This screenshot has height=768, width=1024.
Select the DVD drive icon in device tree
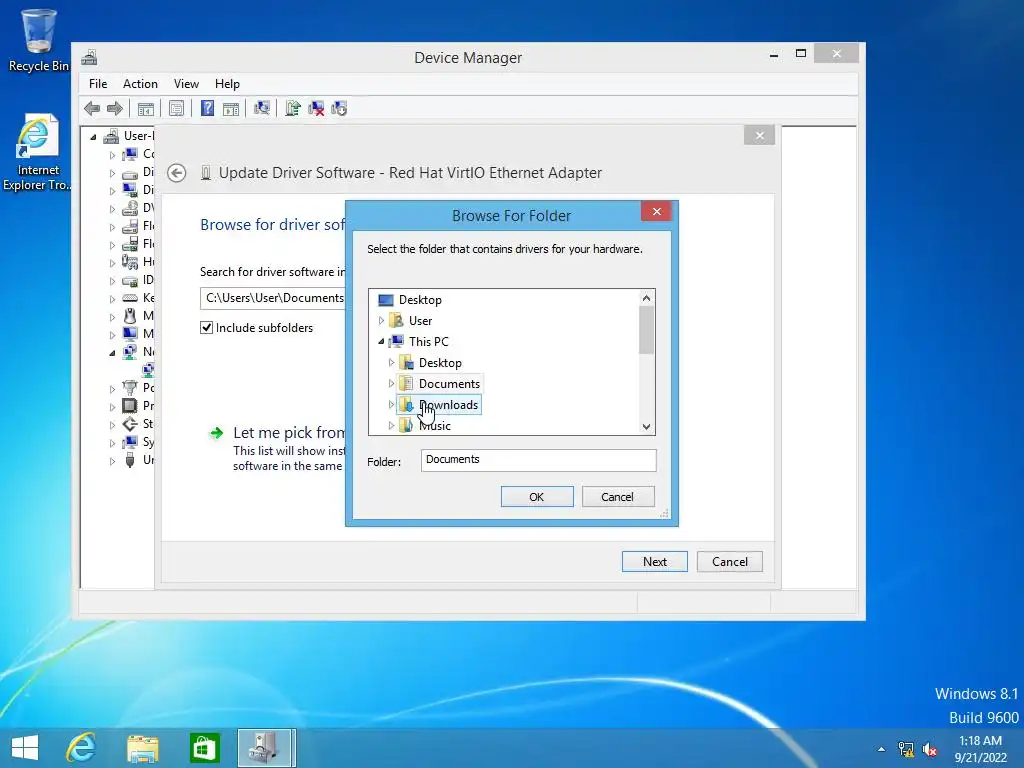pyautogui.click(x=130, y=208)
